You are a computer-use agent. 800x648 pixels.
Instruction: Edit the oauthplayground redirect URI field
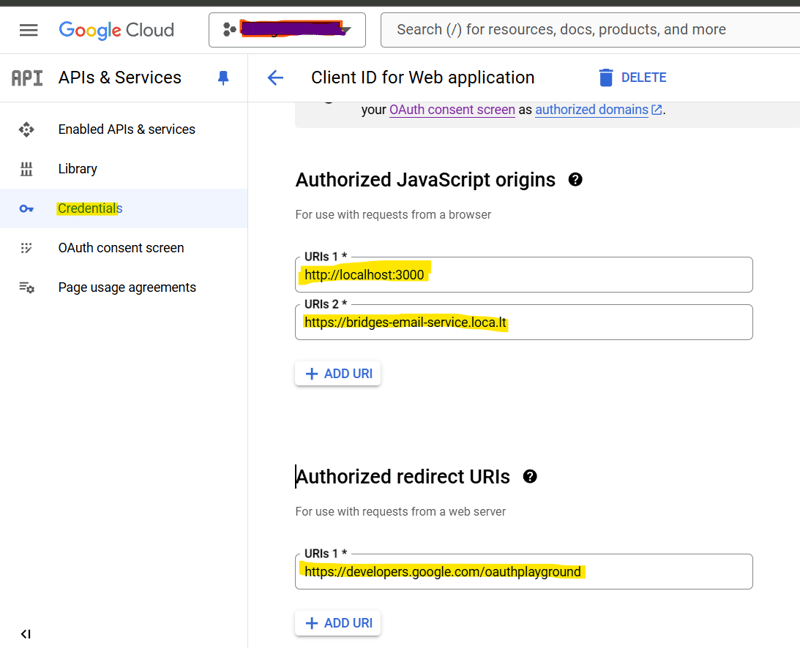(523, 571)
